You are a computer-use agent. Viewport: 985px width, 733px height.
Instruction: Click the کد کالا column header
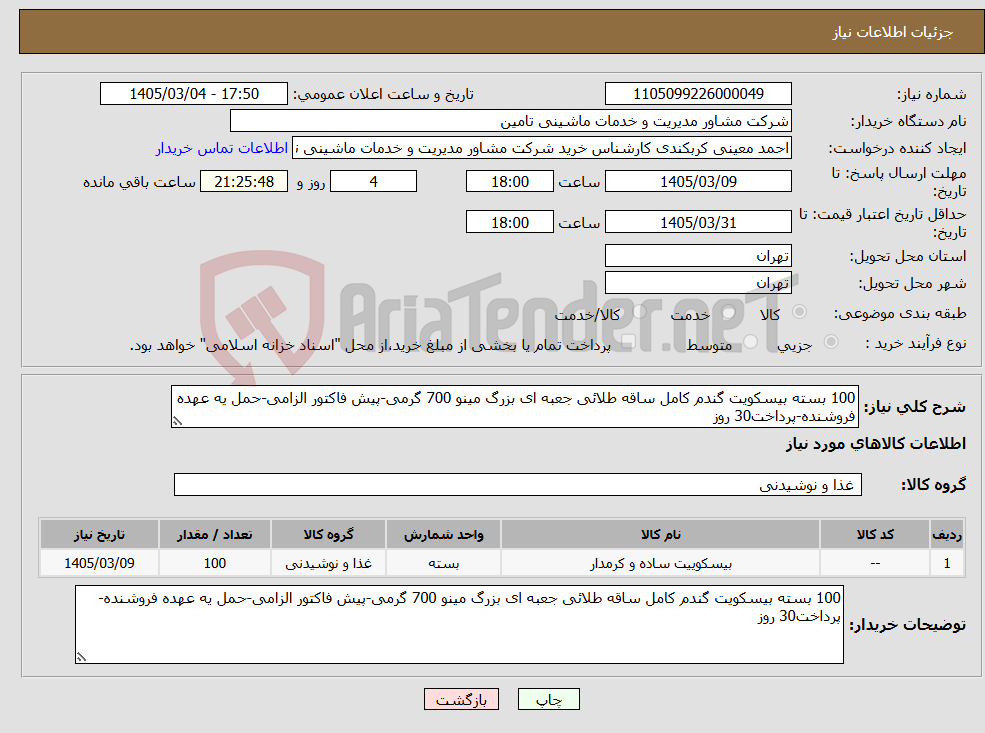[875, 535]
